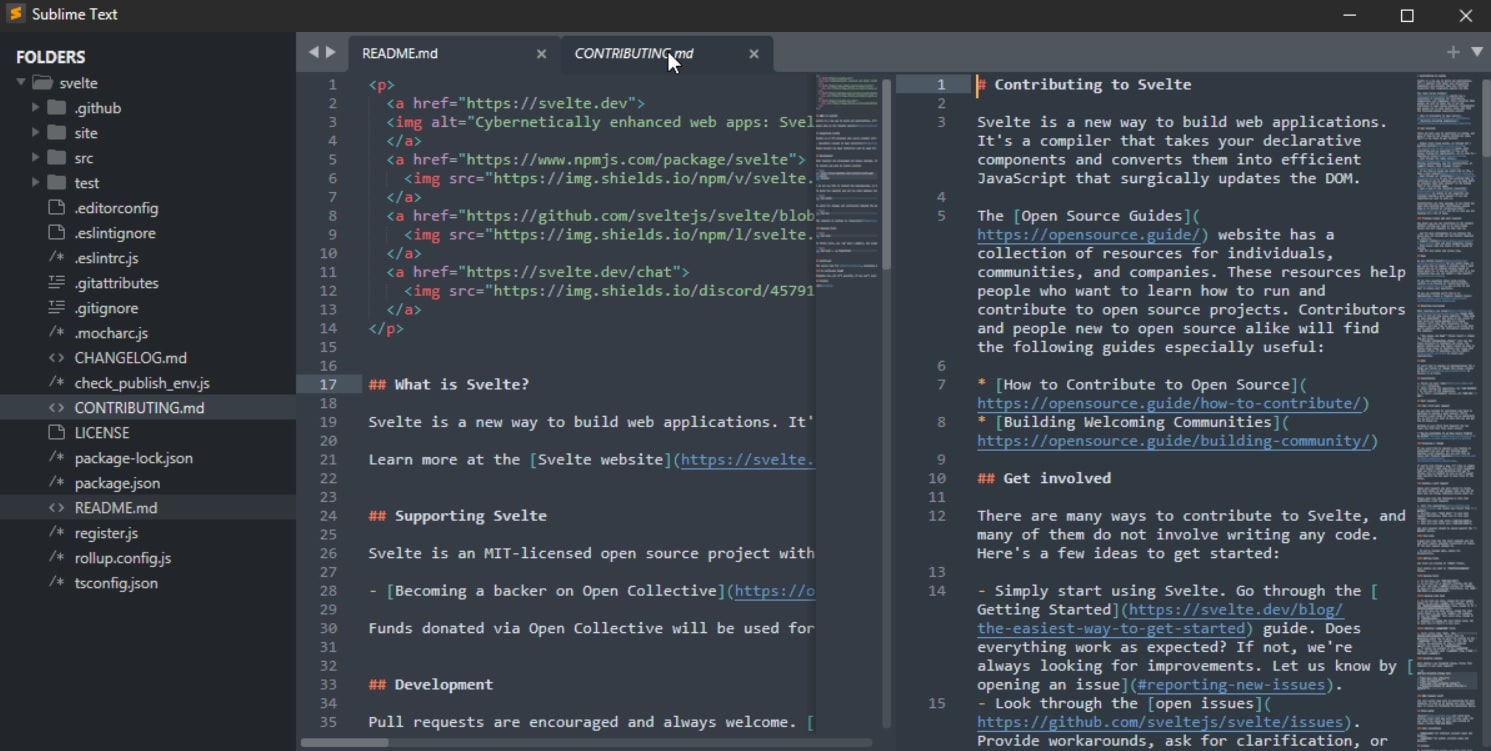Click the #reporting-new-issues link
Screen dimensions: 1491x751
pos(1232,684)
